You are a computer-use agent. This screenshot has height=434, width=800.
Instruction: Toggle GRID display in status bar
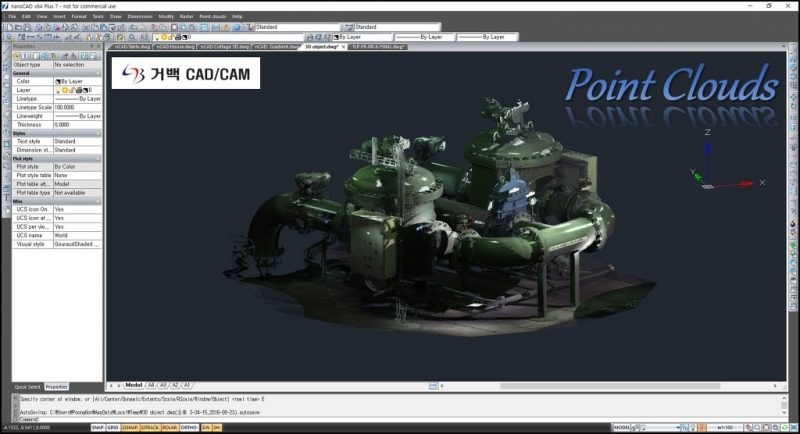pyautogui.click(x=115, y=427)
